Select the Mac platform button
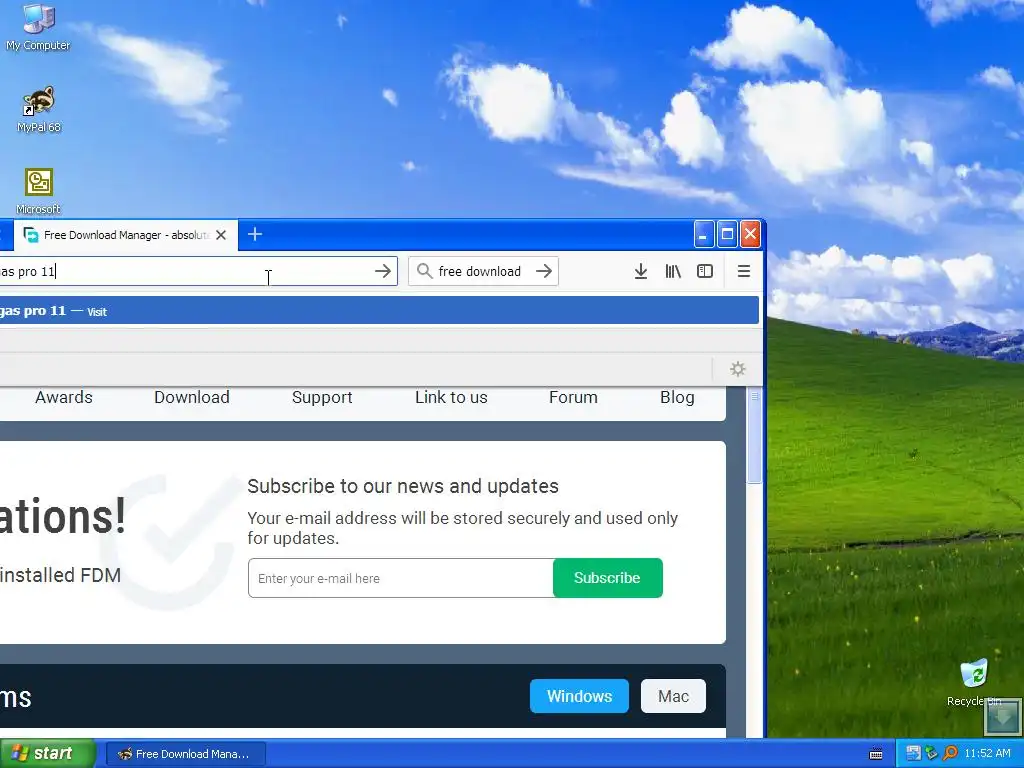This screenshot has height=768, width=1024. click(673, 696)
